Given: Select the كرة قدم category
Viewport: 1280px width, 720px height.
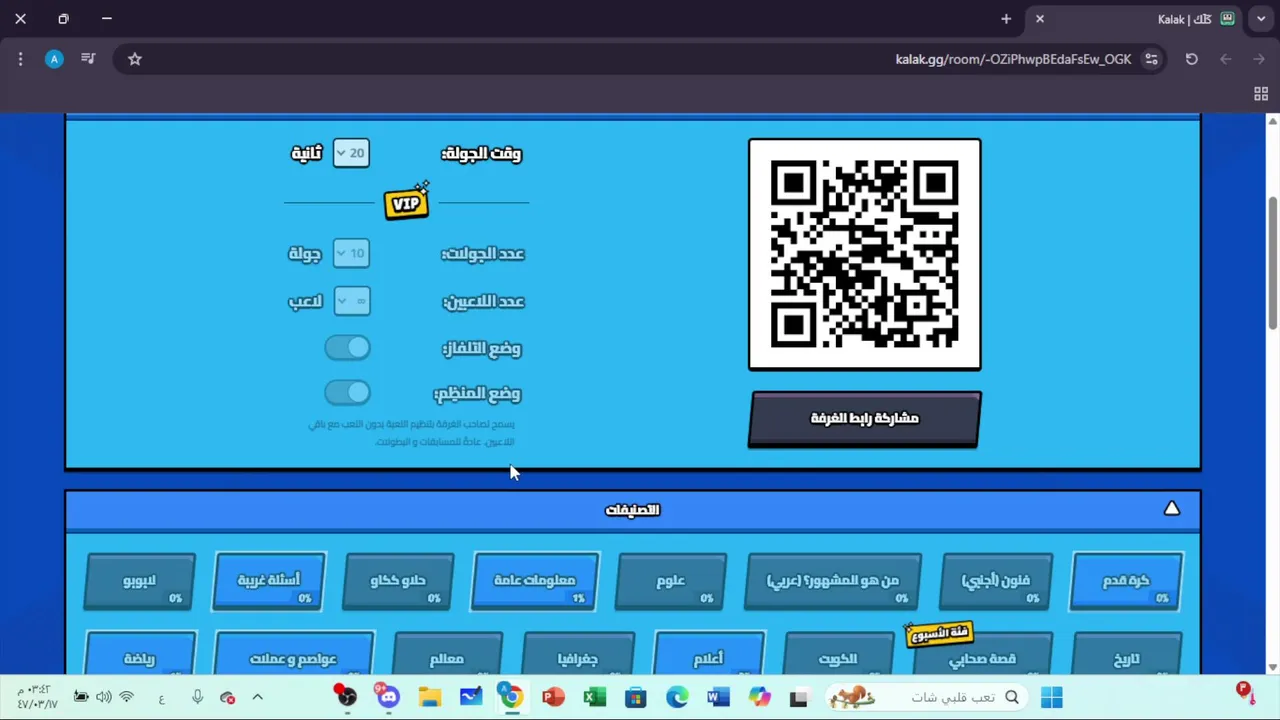Looking at the screenshot, I should 1127,581.
